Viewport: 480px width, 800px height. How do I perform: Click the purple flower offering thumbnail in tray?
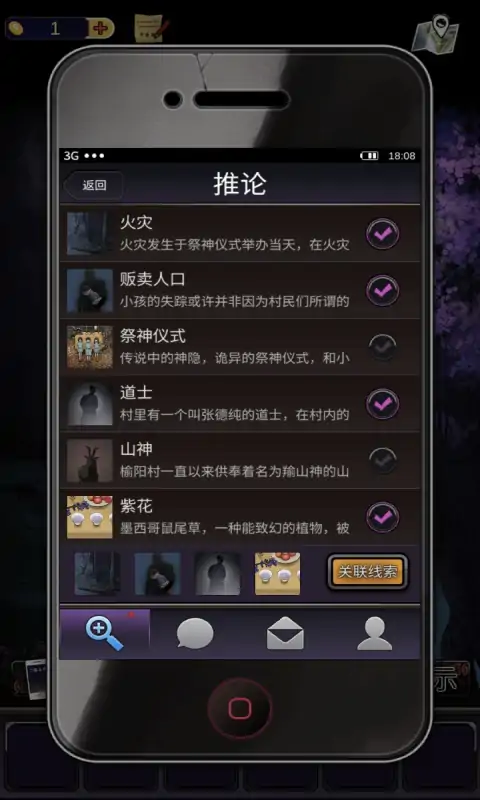[x=277, y=573]
